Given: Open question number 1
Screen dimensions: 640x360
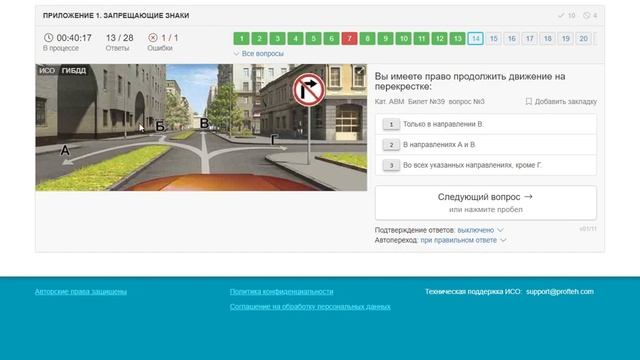Looking at the screenshot, I should 241,38.
